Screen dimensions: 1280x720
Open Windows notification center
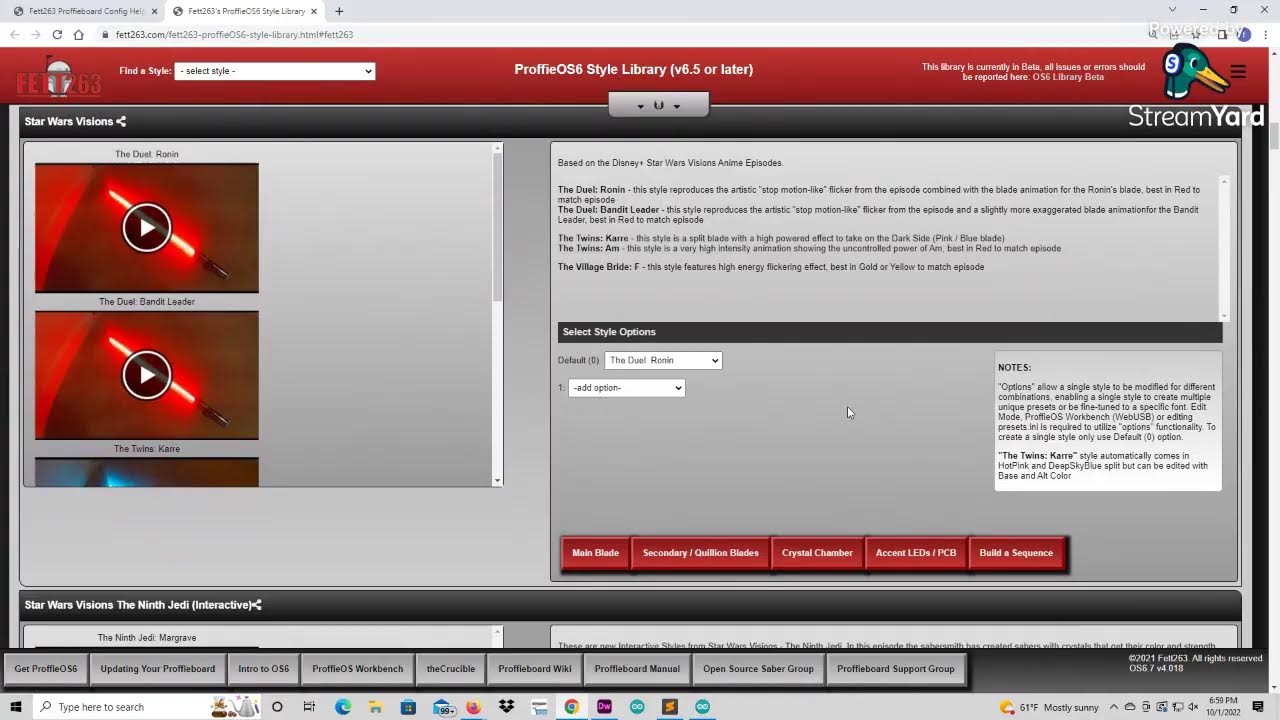pyautogui.click(x=1258, y=707)
